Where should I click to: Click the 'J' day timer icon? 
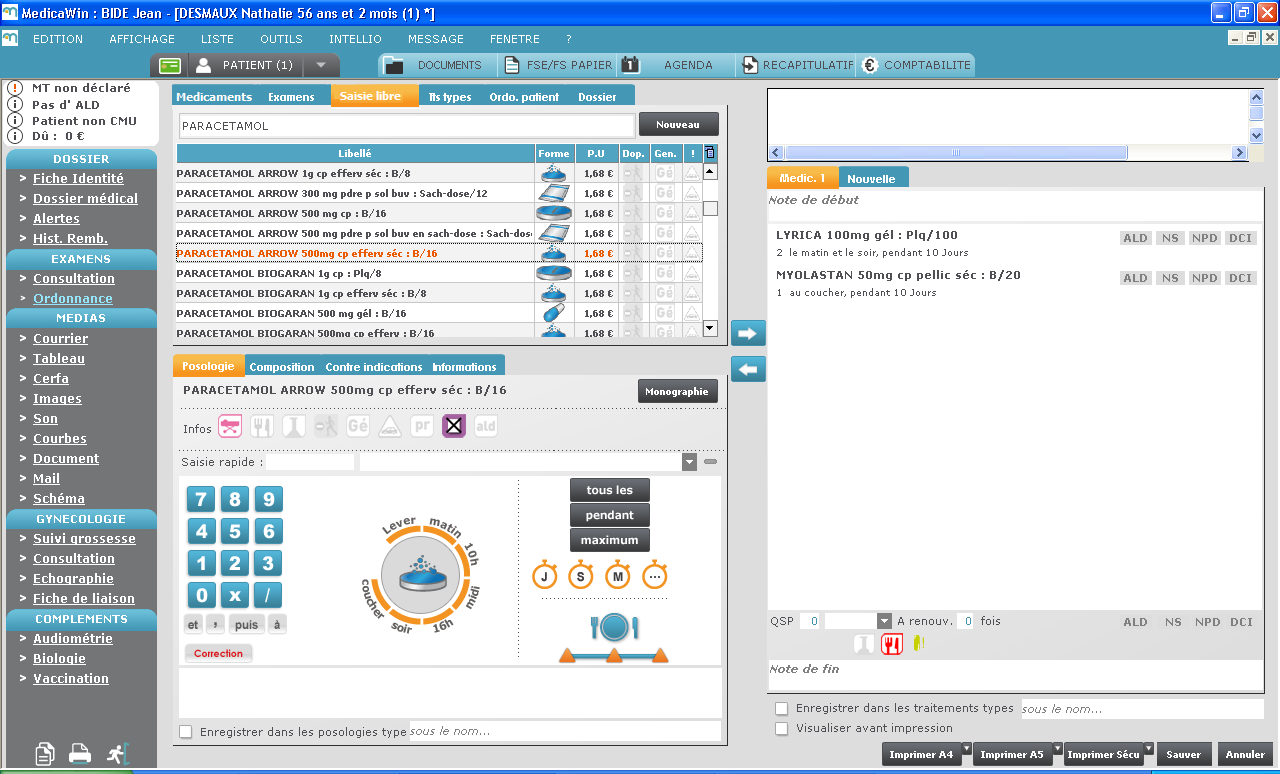[545, 576]
